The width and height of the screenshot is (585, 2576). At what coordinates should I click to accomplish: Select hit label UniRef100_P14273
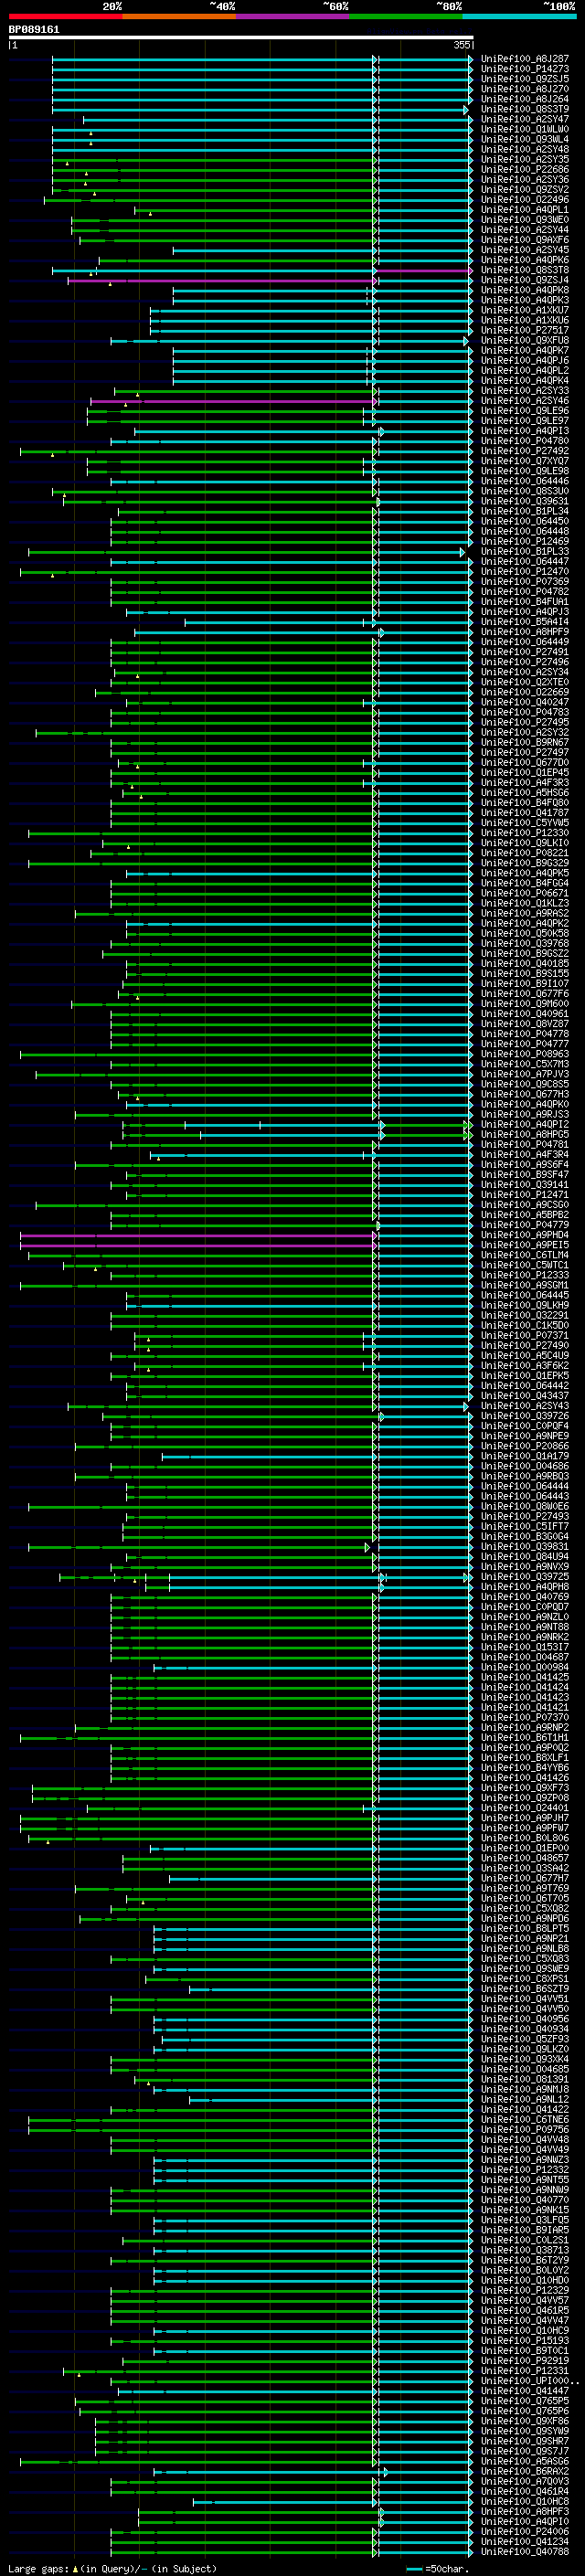click(x=525, y=69)
